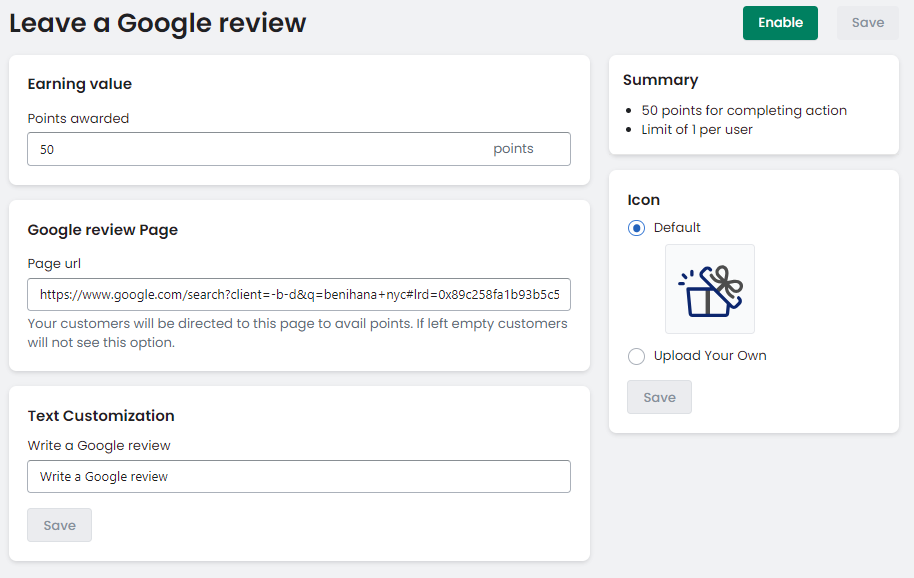Screen dimensions: 914x578
Task: Choose the Upload Your Own radio button
Action: point(636,356)
